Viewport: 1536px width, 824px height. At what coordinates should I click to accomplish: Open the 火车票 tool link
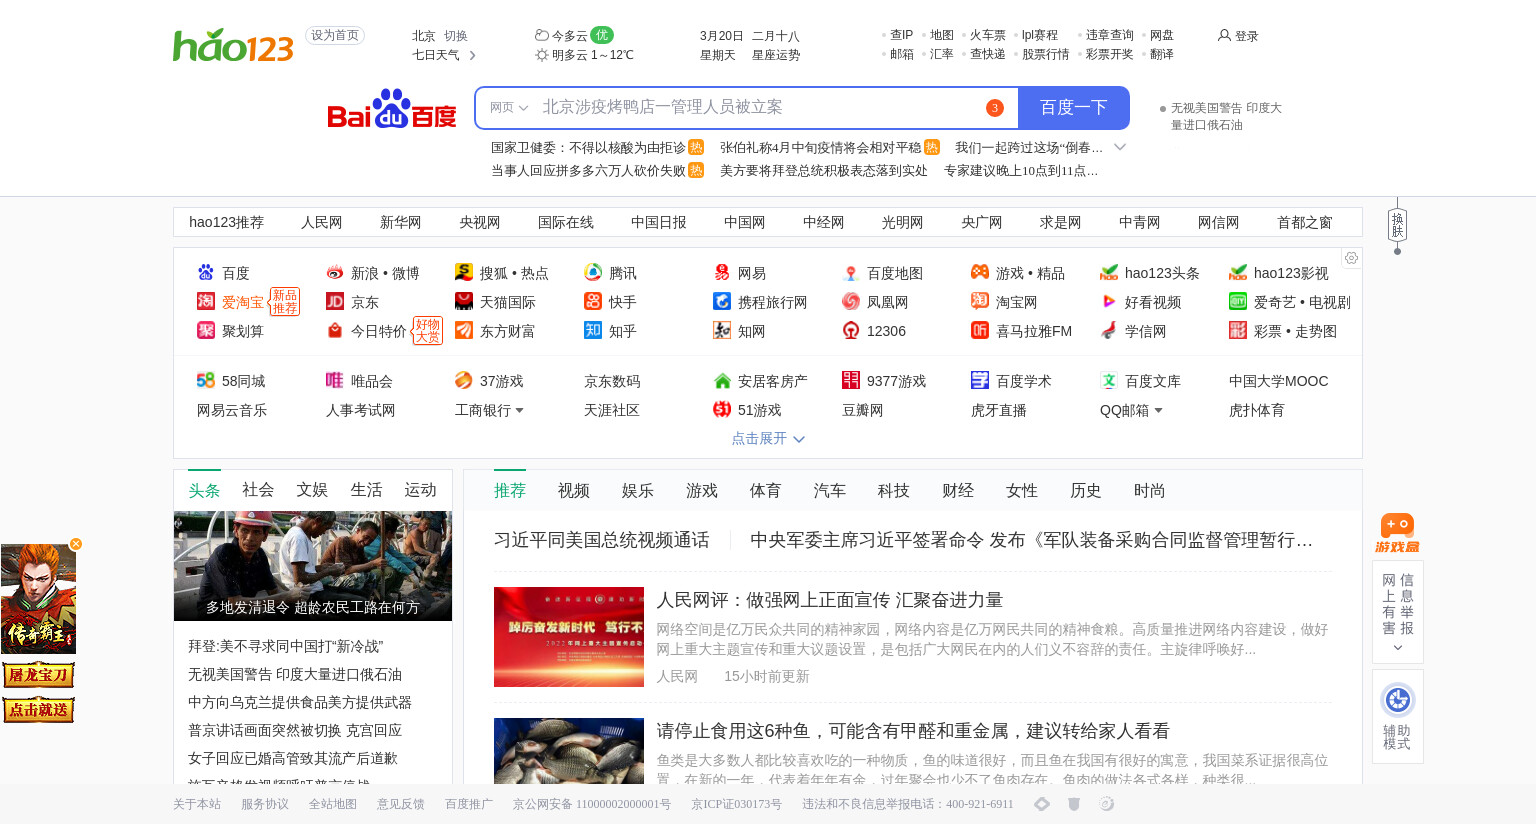[988, 35]
